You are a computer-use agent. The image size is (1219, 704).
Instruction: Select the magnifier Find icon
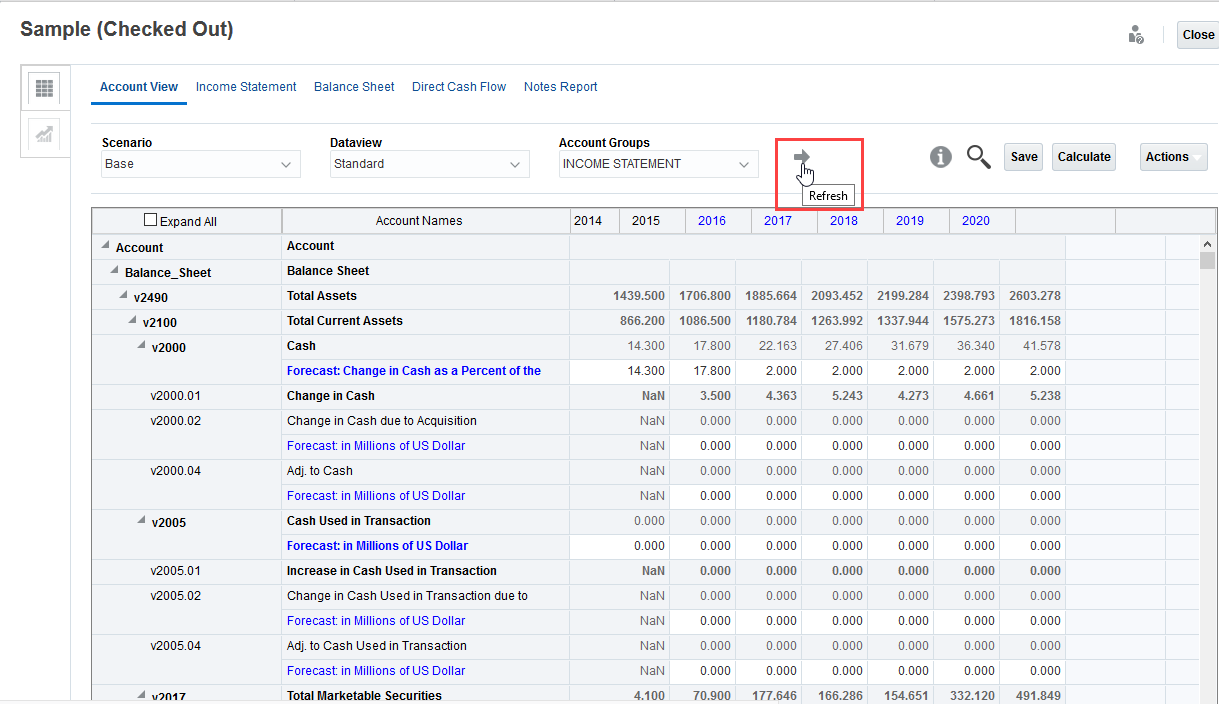pos(978,157)
